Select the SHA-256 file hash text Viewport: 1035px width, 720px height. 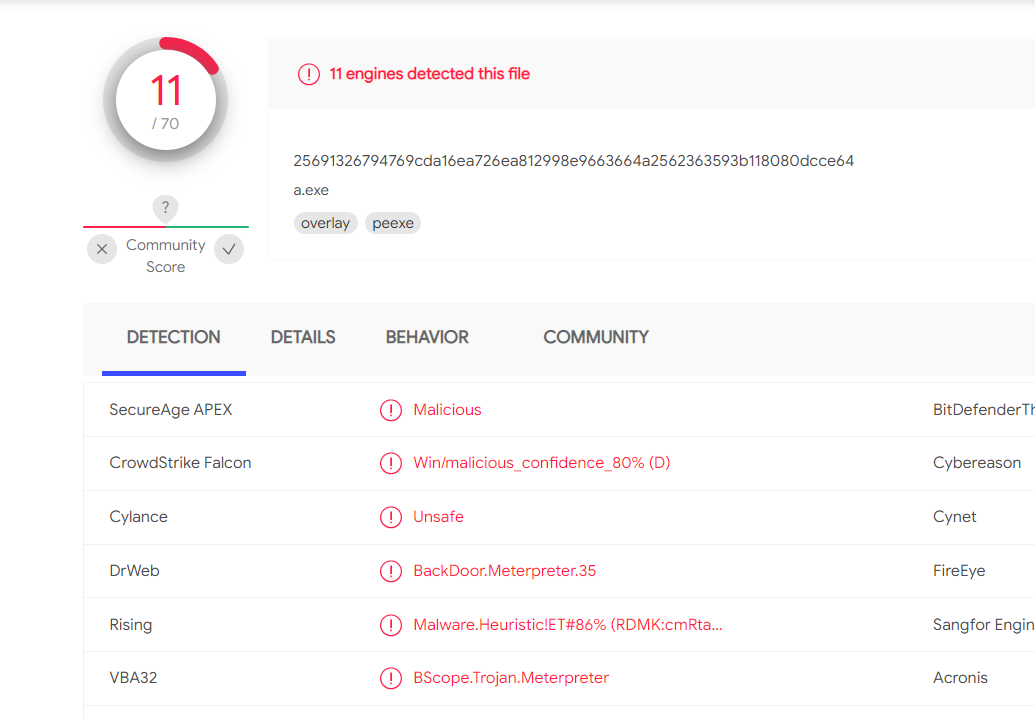click(574, 161)
